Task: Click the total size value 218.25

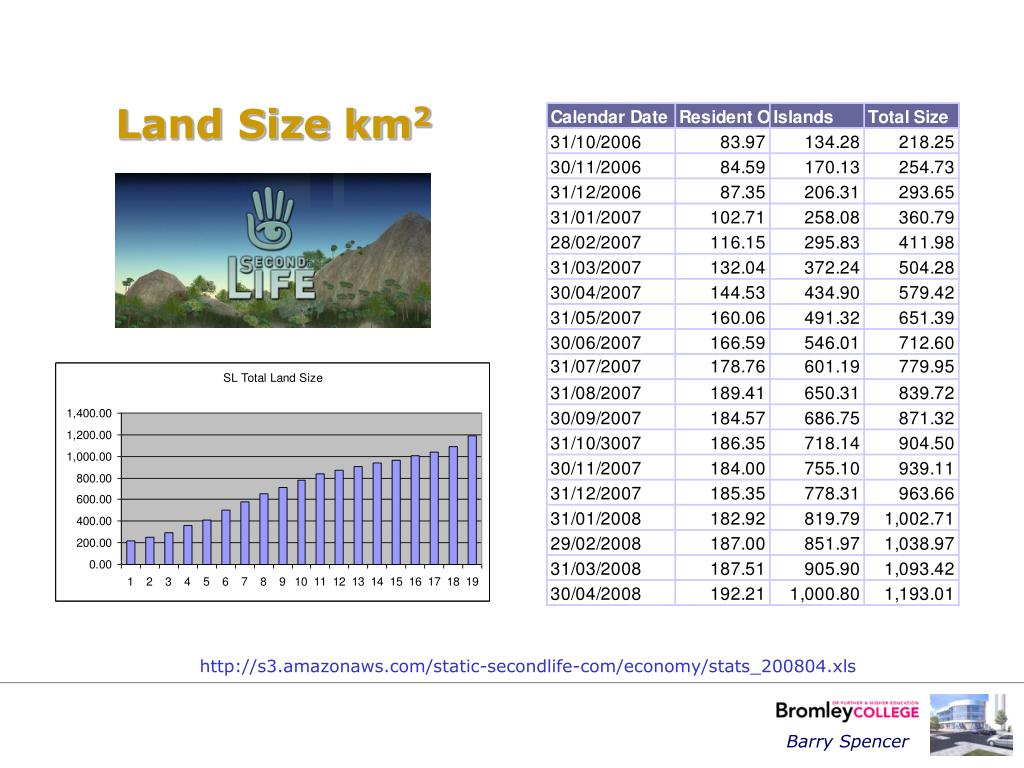Action: (x=926, y=142)
